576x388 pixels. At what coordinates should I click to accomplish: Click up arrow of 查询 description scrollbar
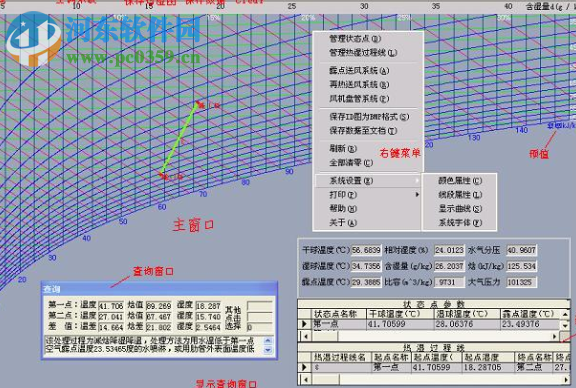[x=268, y=341]
